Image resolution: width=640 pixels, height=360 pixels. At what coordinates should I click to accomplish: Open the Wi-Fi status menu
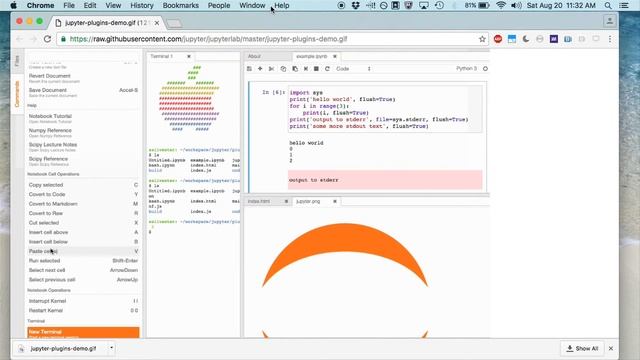[501, 5]
